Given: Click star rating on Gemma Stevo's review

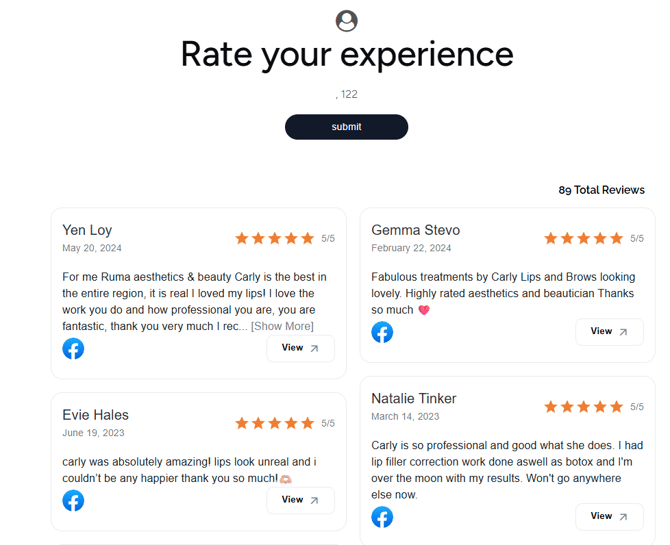Looking at the screenshot, I should coord(583,238).
